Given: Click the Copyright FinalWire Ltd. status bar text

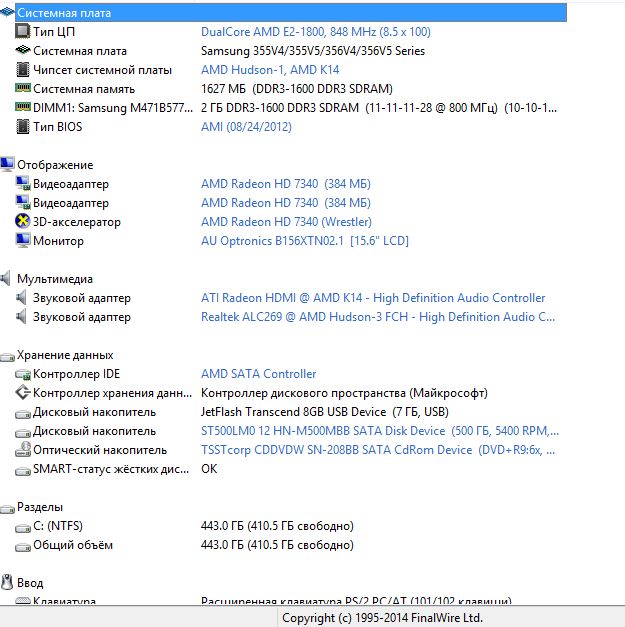Looking at the screenshot, I should (382, 618).
